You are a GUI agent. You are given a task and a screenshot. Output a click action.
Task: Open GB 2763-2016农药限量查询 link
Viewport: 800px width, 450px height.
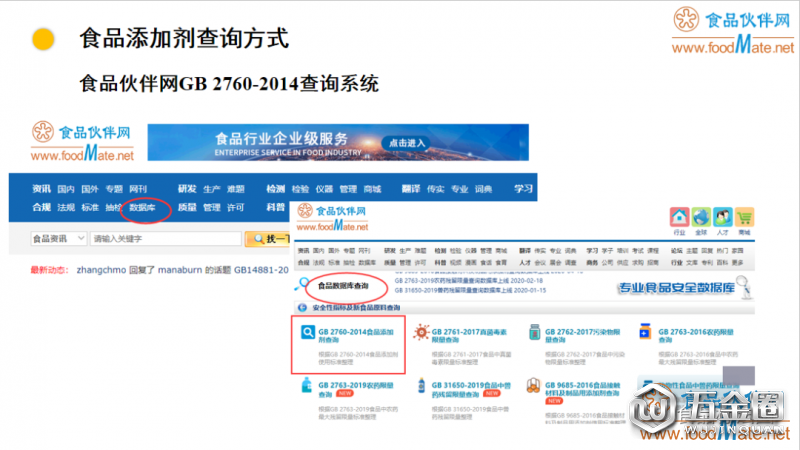tap(695, 336)
